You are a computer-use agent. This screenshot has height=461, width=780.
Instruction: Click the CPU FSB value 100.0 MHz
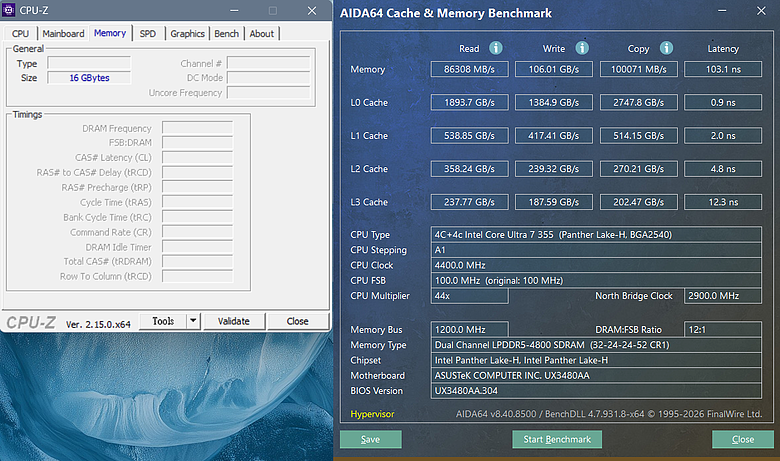596,280
